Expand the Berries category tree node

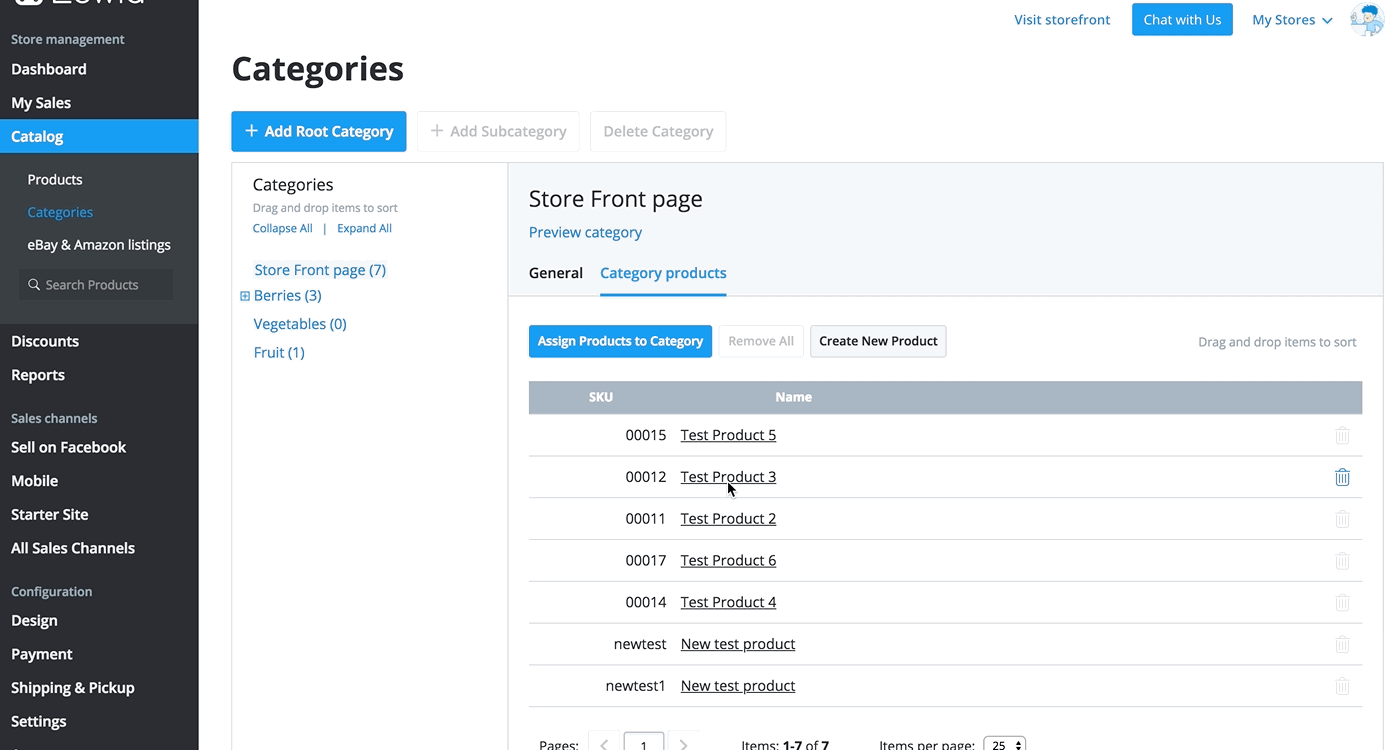245,296
